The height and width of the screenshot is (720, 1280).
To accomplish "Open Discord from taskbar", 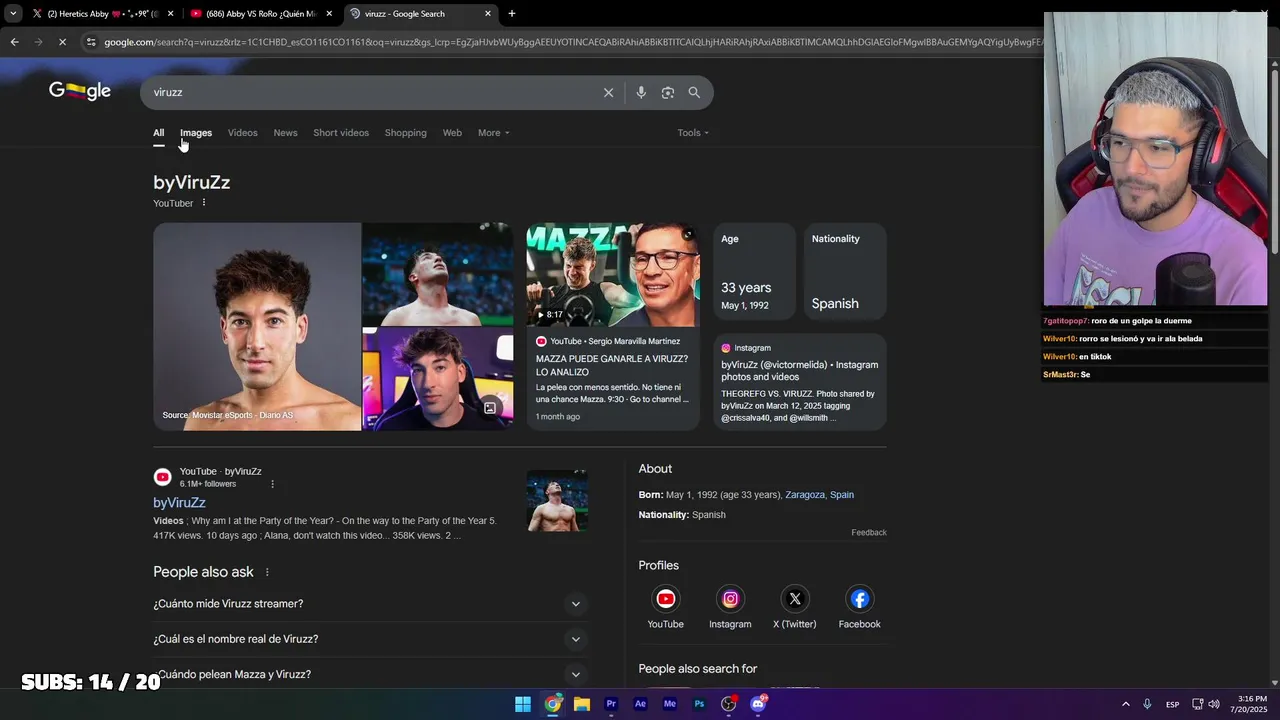I will (x=758, y=704).
